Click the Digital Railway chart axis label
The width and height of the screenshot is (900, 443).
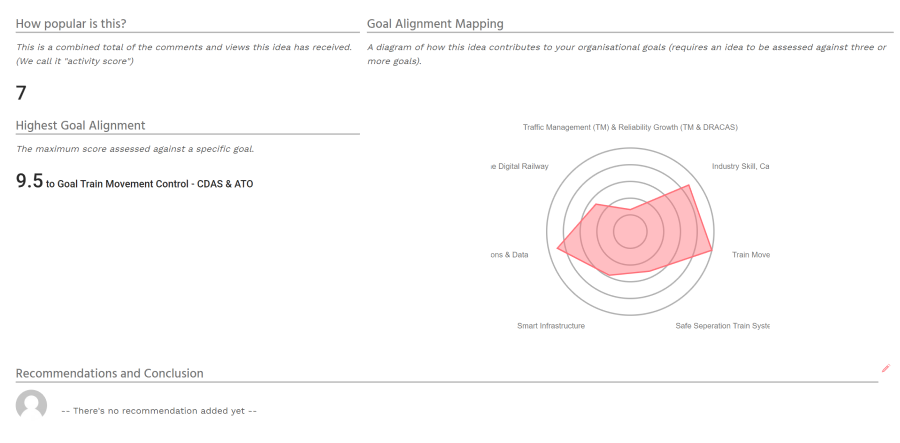tap(519, 166)
